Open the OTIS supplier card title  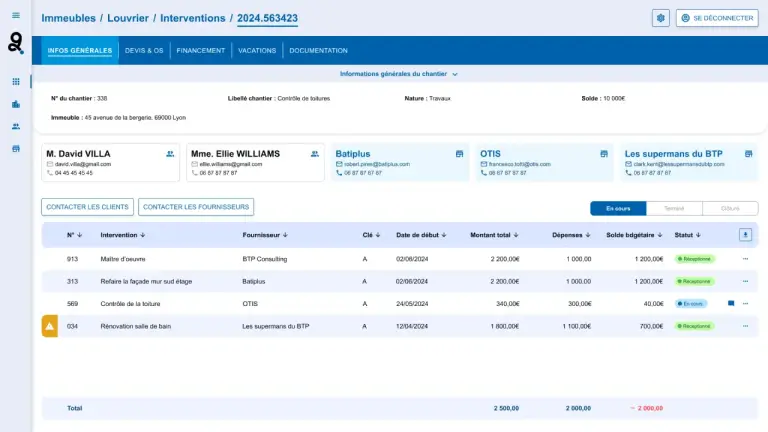click(x=490, y=154)
